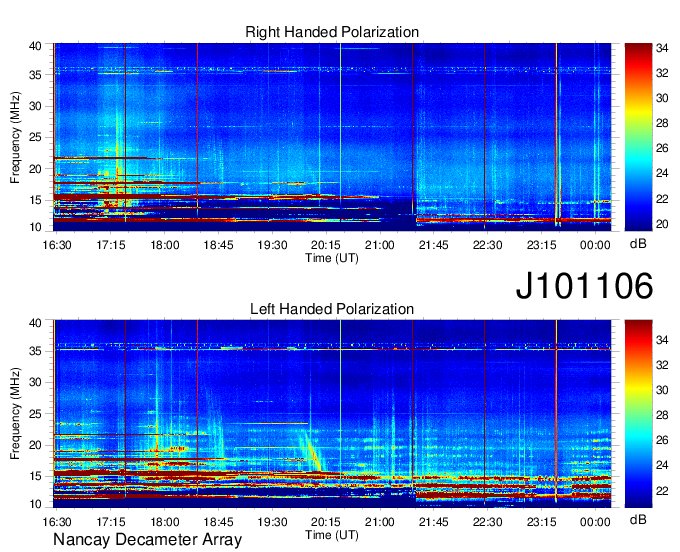Click the "Right Handed Polarization" plot title

coord(332,32)
